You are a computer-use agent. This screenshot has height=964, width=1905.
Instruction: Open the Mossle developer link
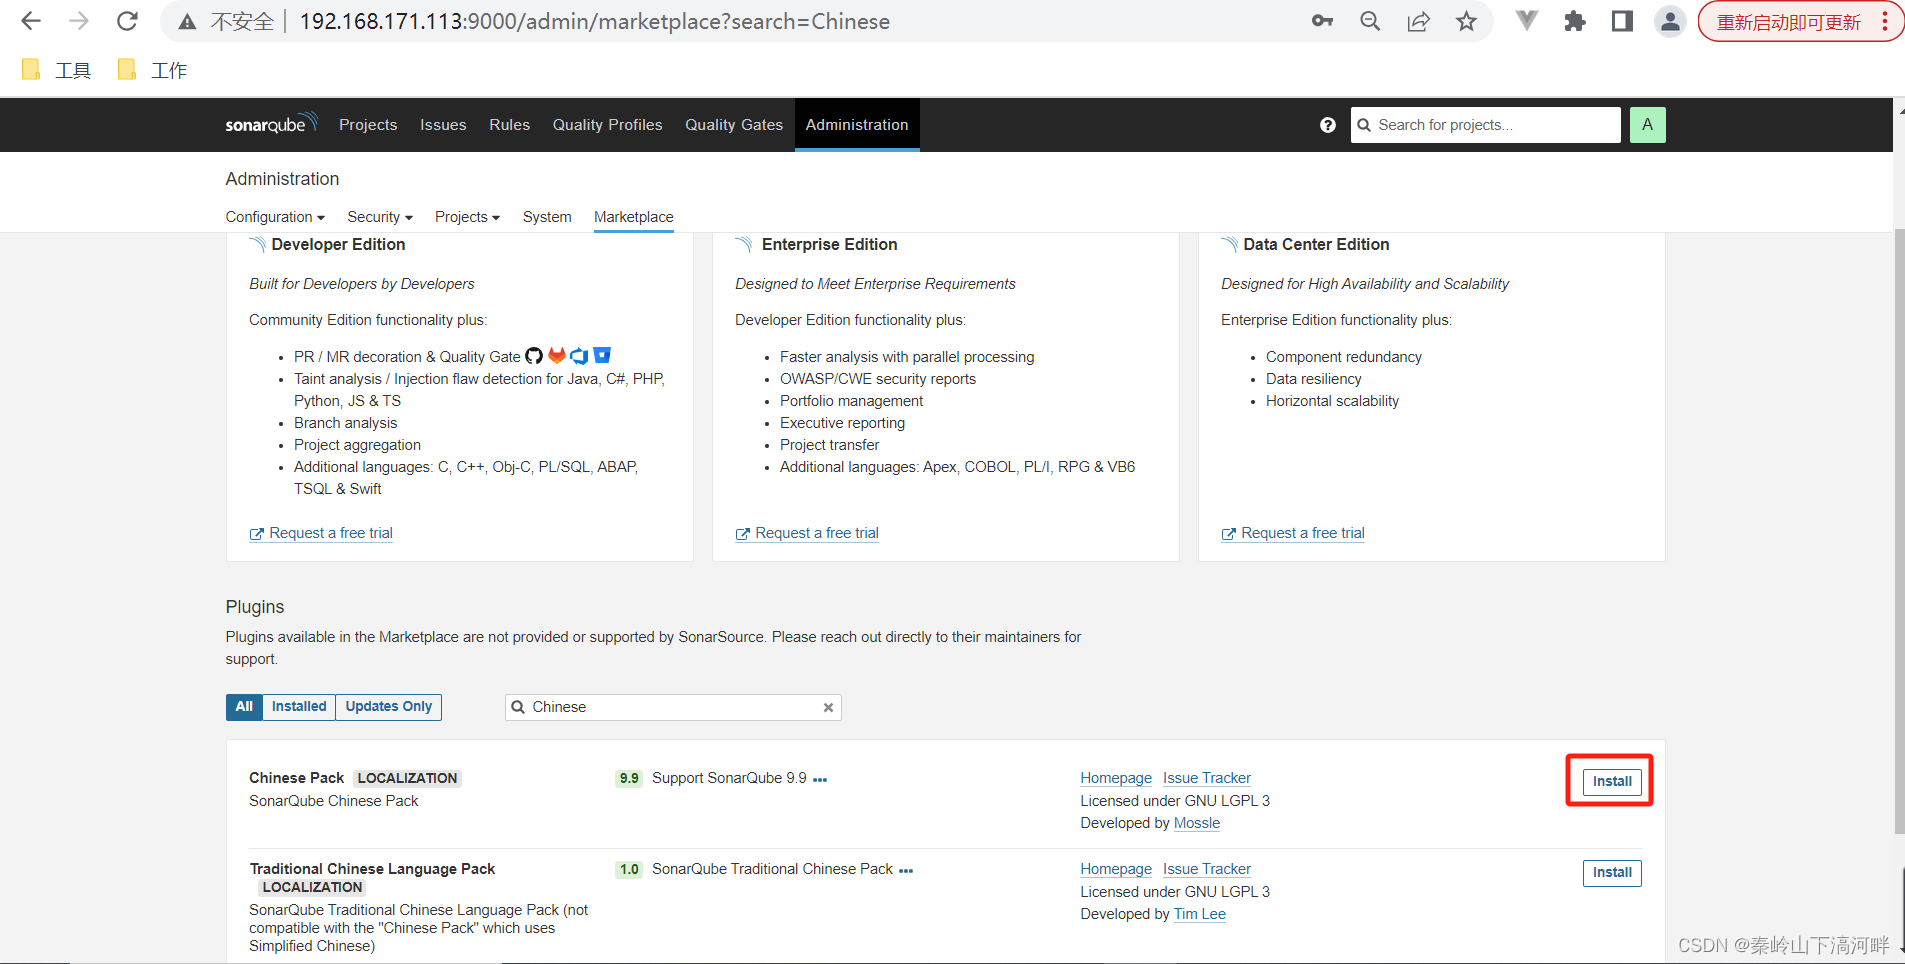coord(1196,823)
